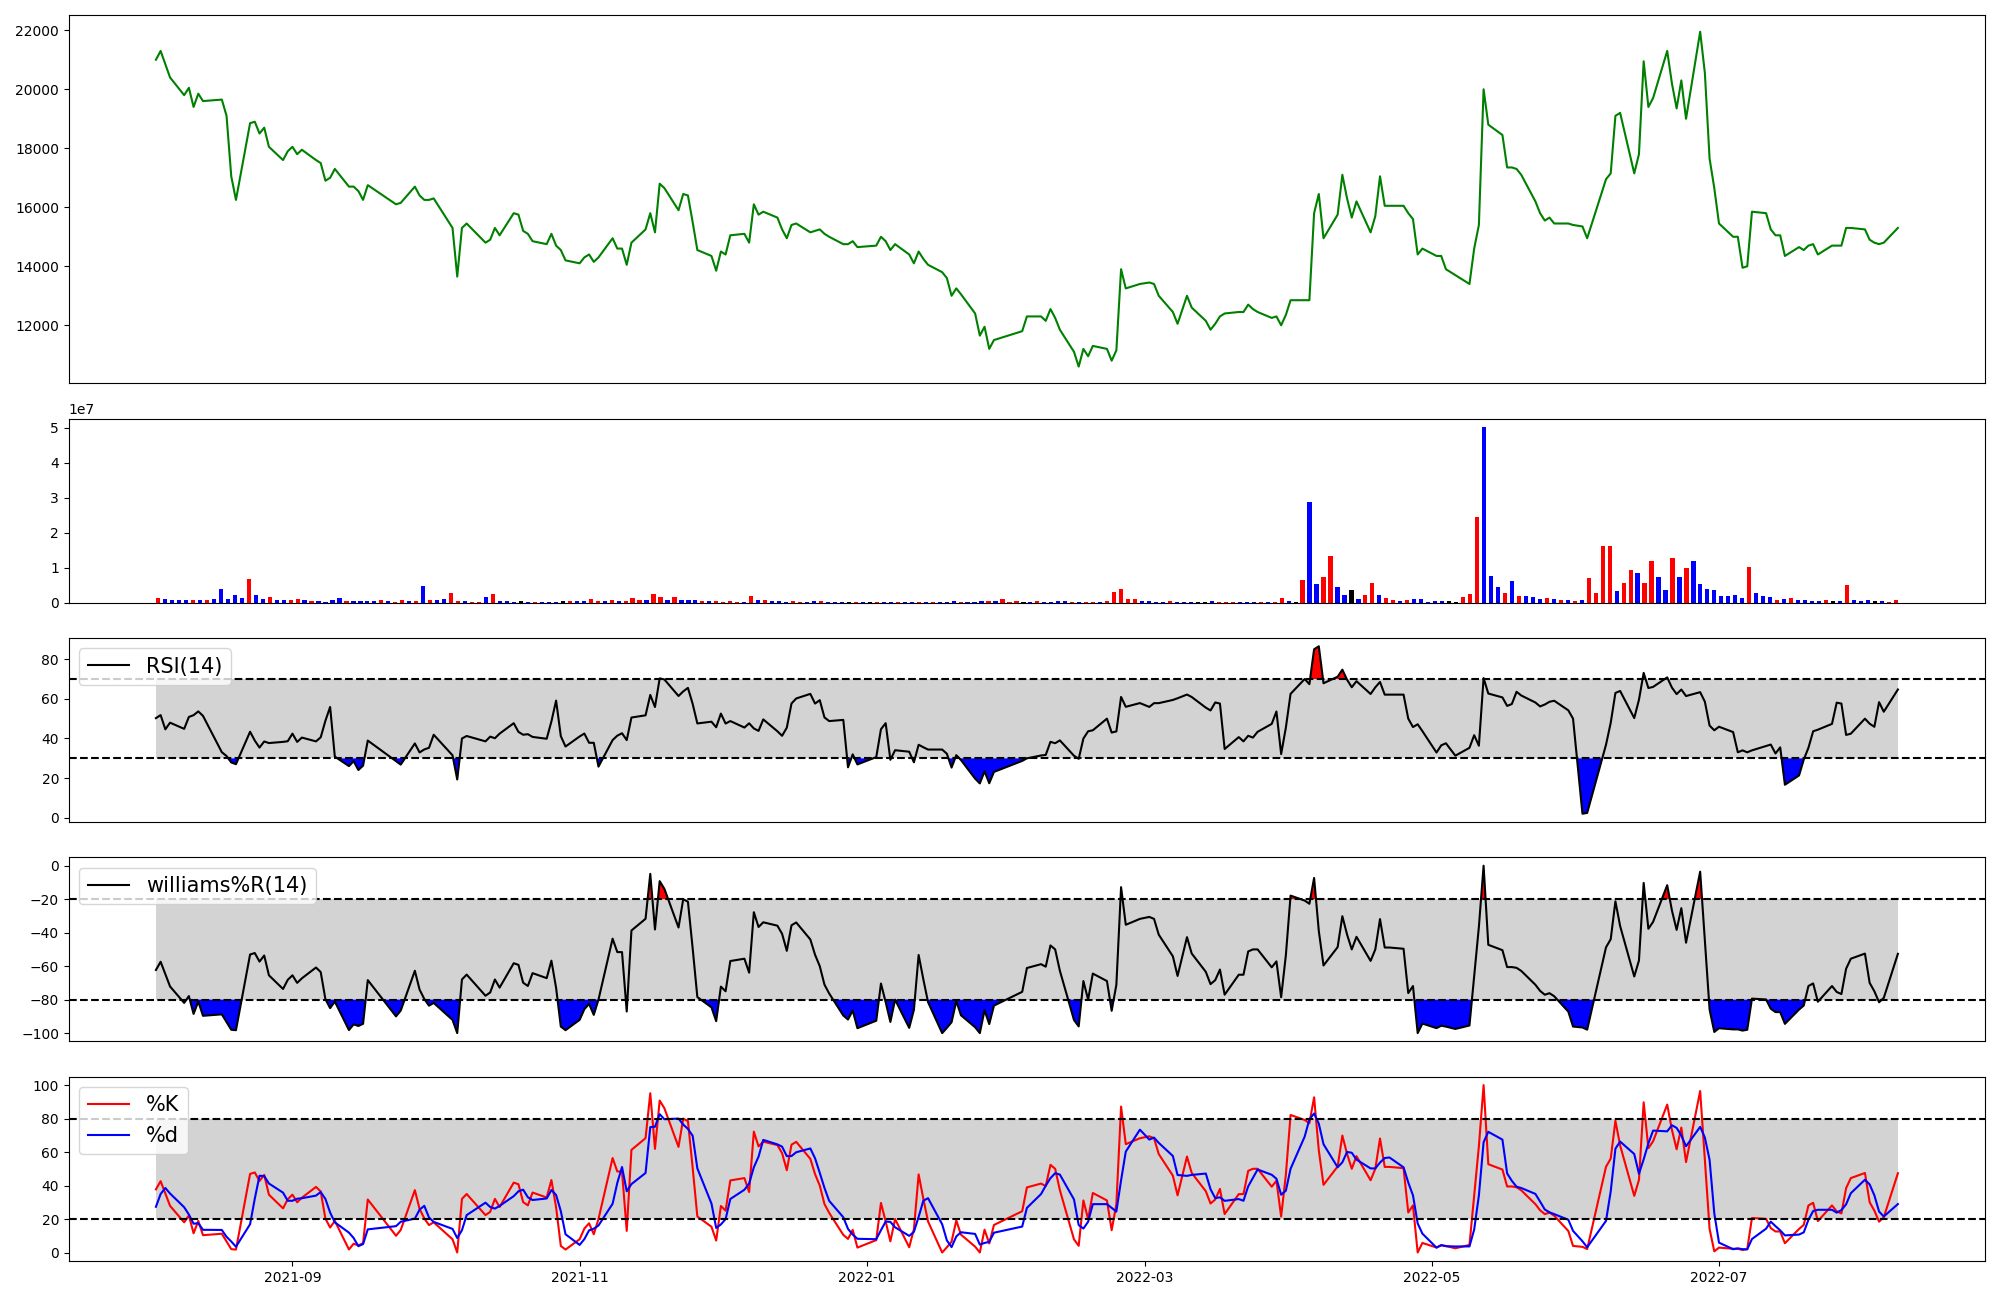Click the 12000 price axis tick label
2000x1300 pixels.
[x=37, y=326]
